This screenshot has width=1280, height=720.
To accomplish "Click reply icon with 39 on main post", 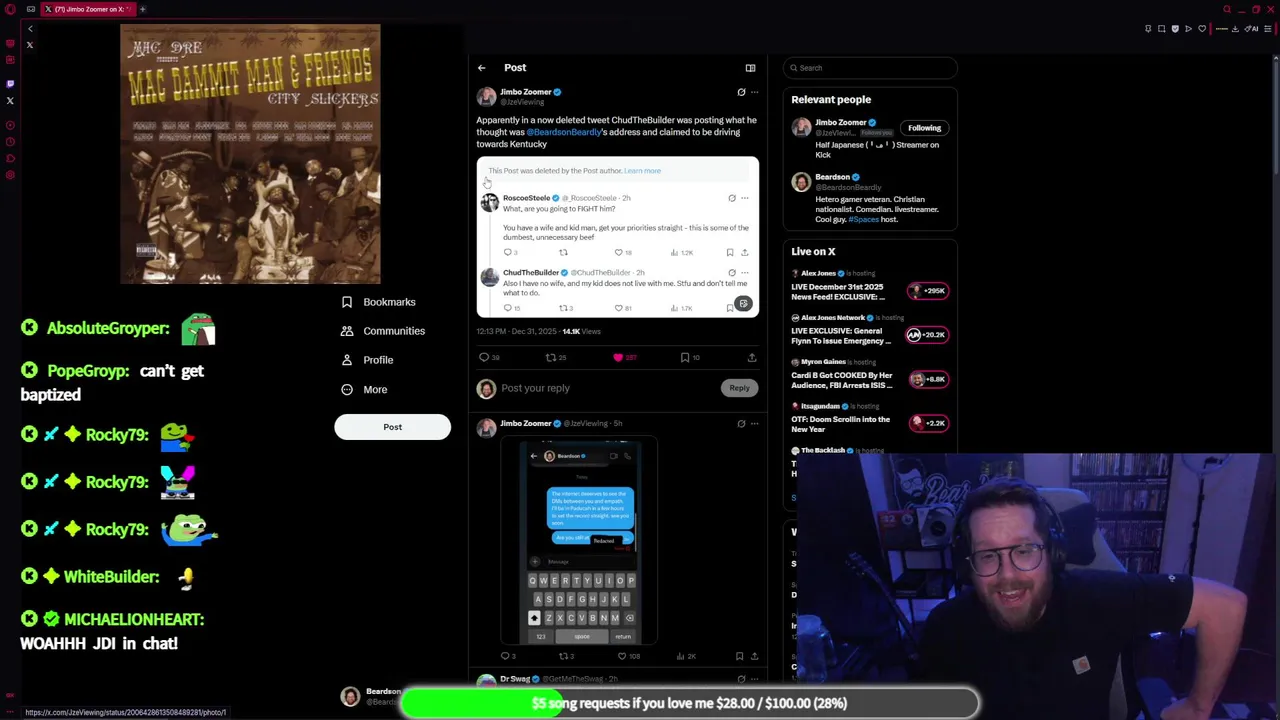I will coord(489,357).
